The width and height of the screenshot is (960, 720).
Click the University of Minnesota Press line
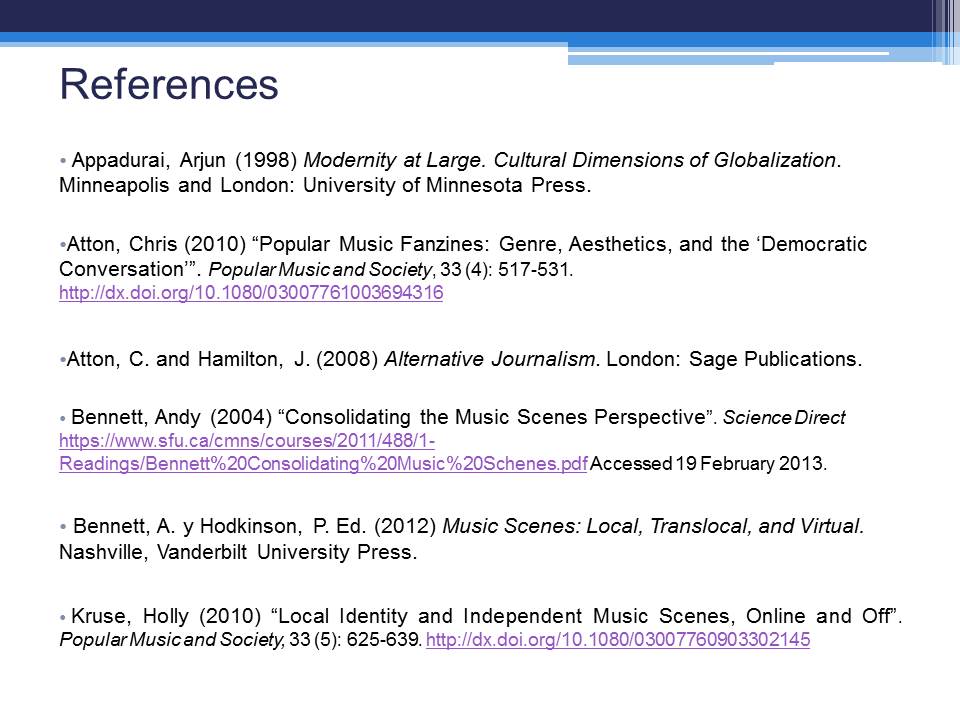coord(326,186)
